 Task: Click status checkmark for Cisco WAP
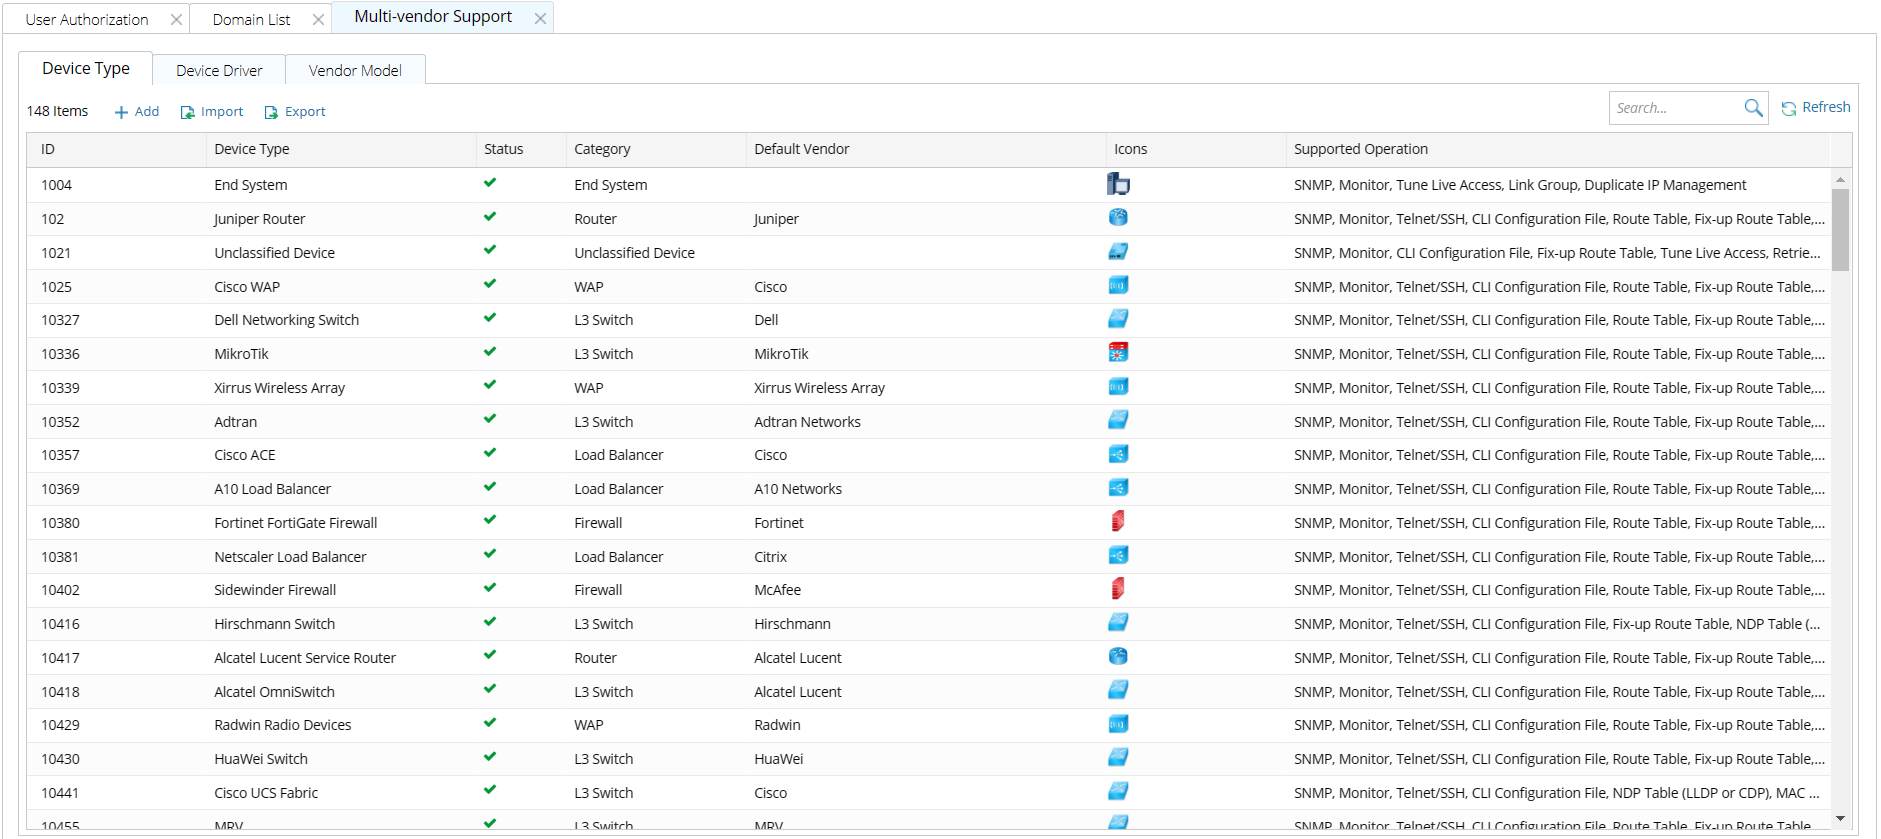click(490, 284)
